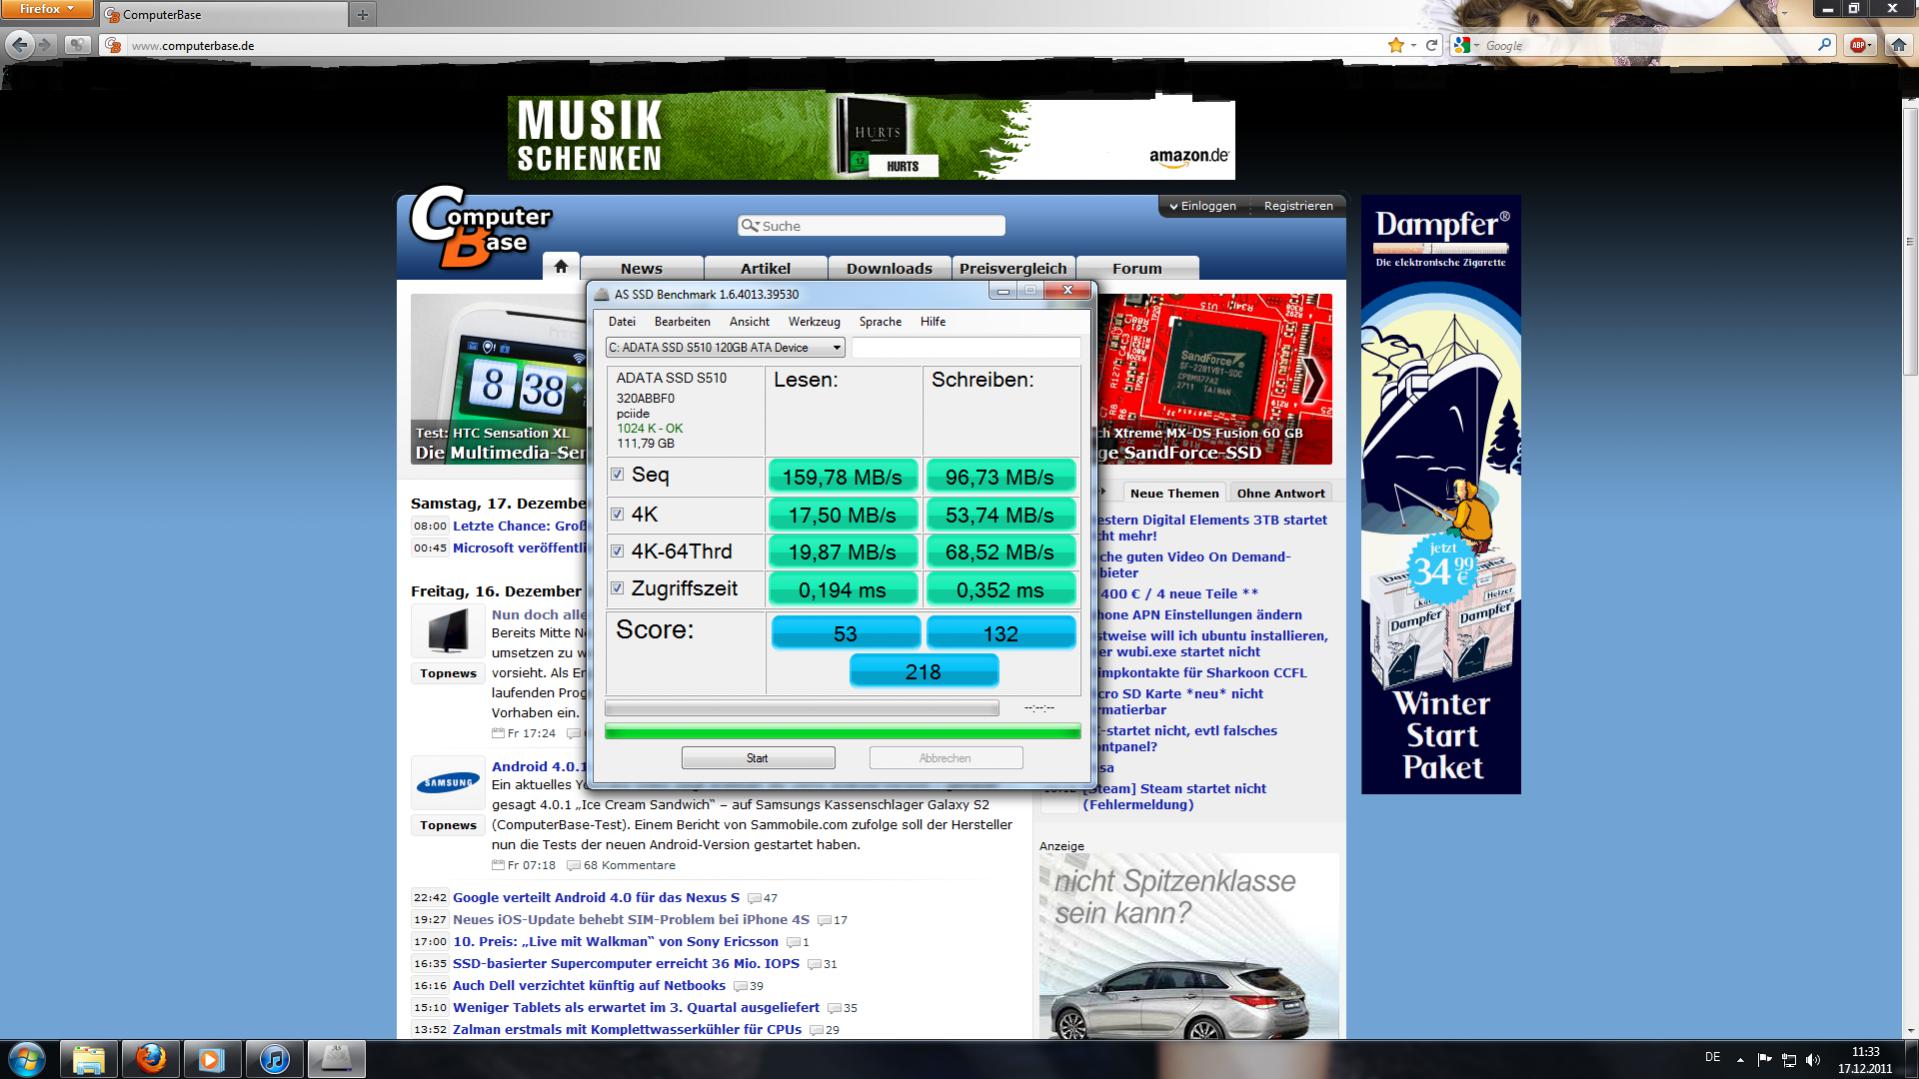Open 'Google verteilt Android 4.0' news link
Viewport: 1919px width, 1079px height.
pos(596,898)
